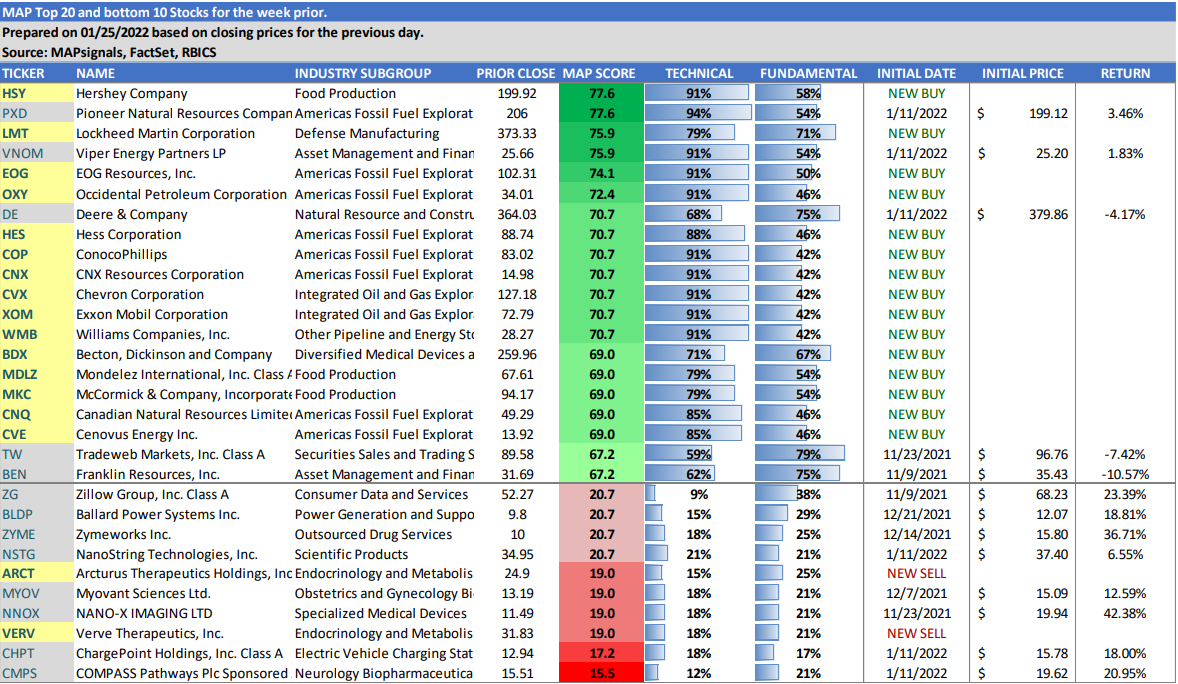Click the 17.2 MAP score cell for CHPT
Viewport: 1178px width, 684px height.
pos(601,653)
